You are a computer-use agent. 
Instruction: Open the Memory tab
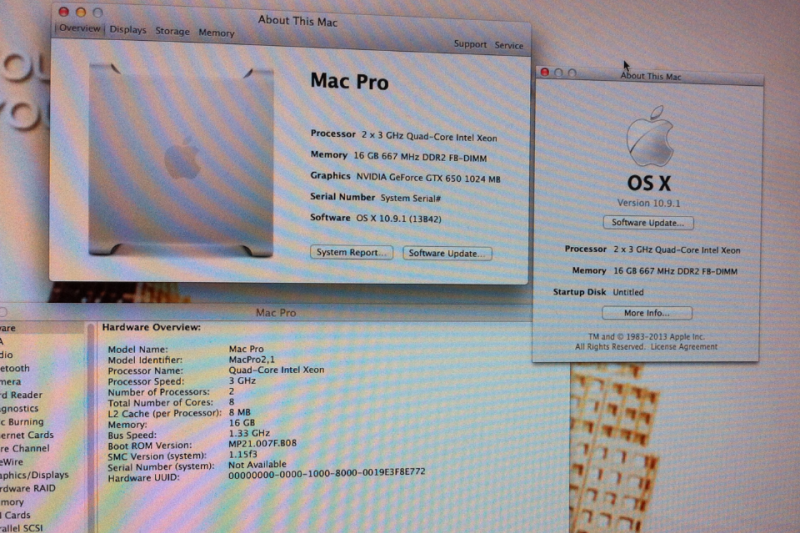tap(216, 33)
